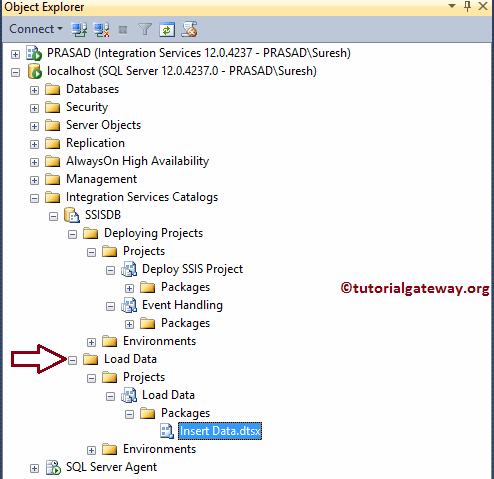Collapse the Event Handling project node
The image size is (494, 479).
110,306
